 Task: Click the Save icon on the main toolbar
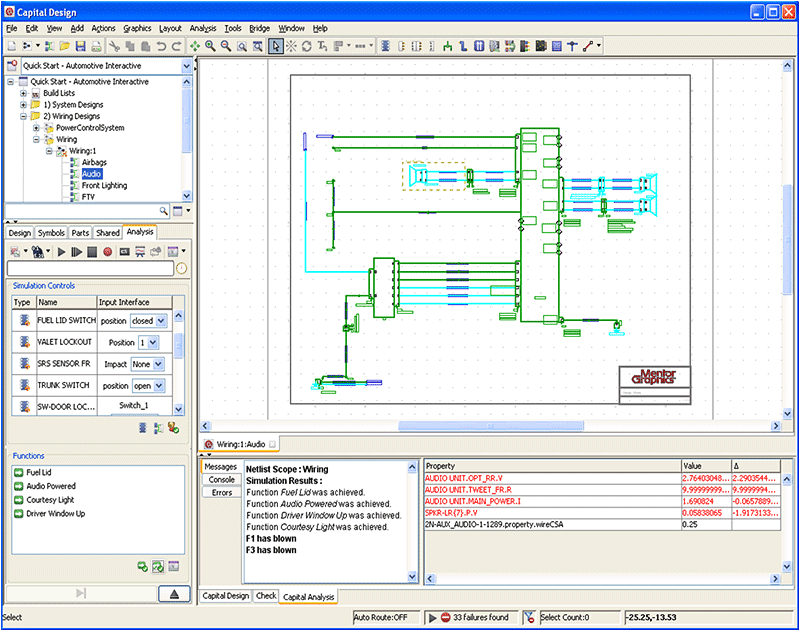(x=82, y=45)
